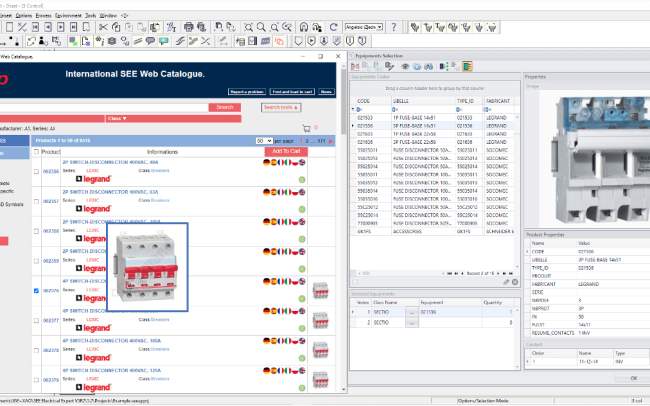Click the red Search button
The width and height of the screenshot is (650, 406).
(x=224, y=107)
